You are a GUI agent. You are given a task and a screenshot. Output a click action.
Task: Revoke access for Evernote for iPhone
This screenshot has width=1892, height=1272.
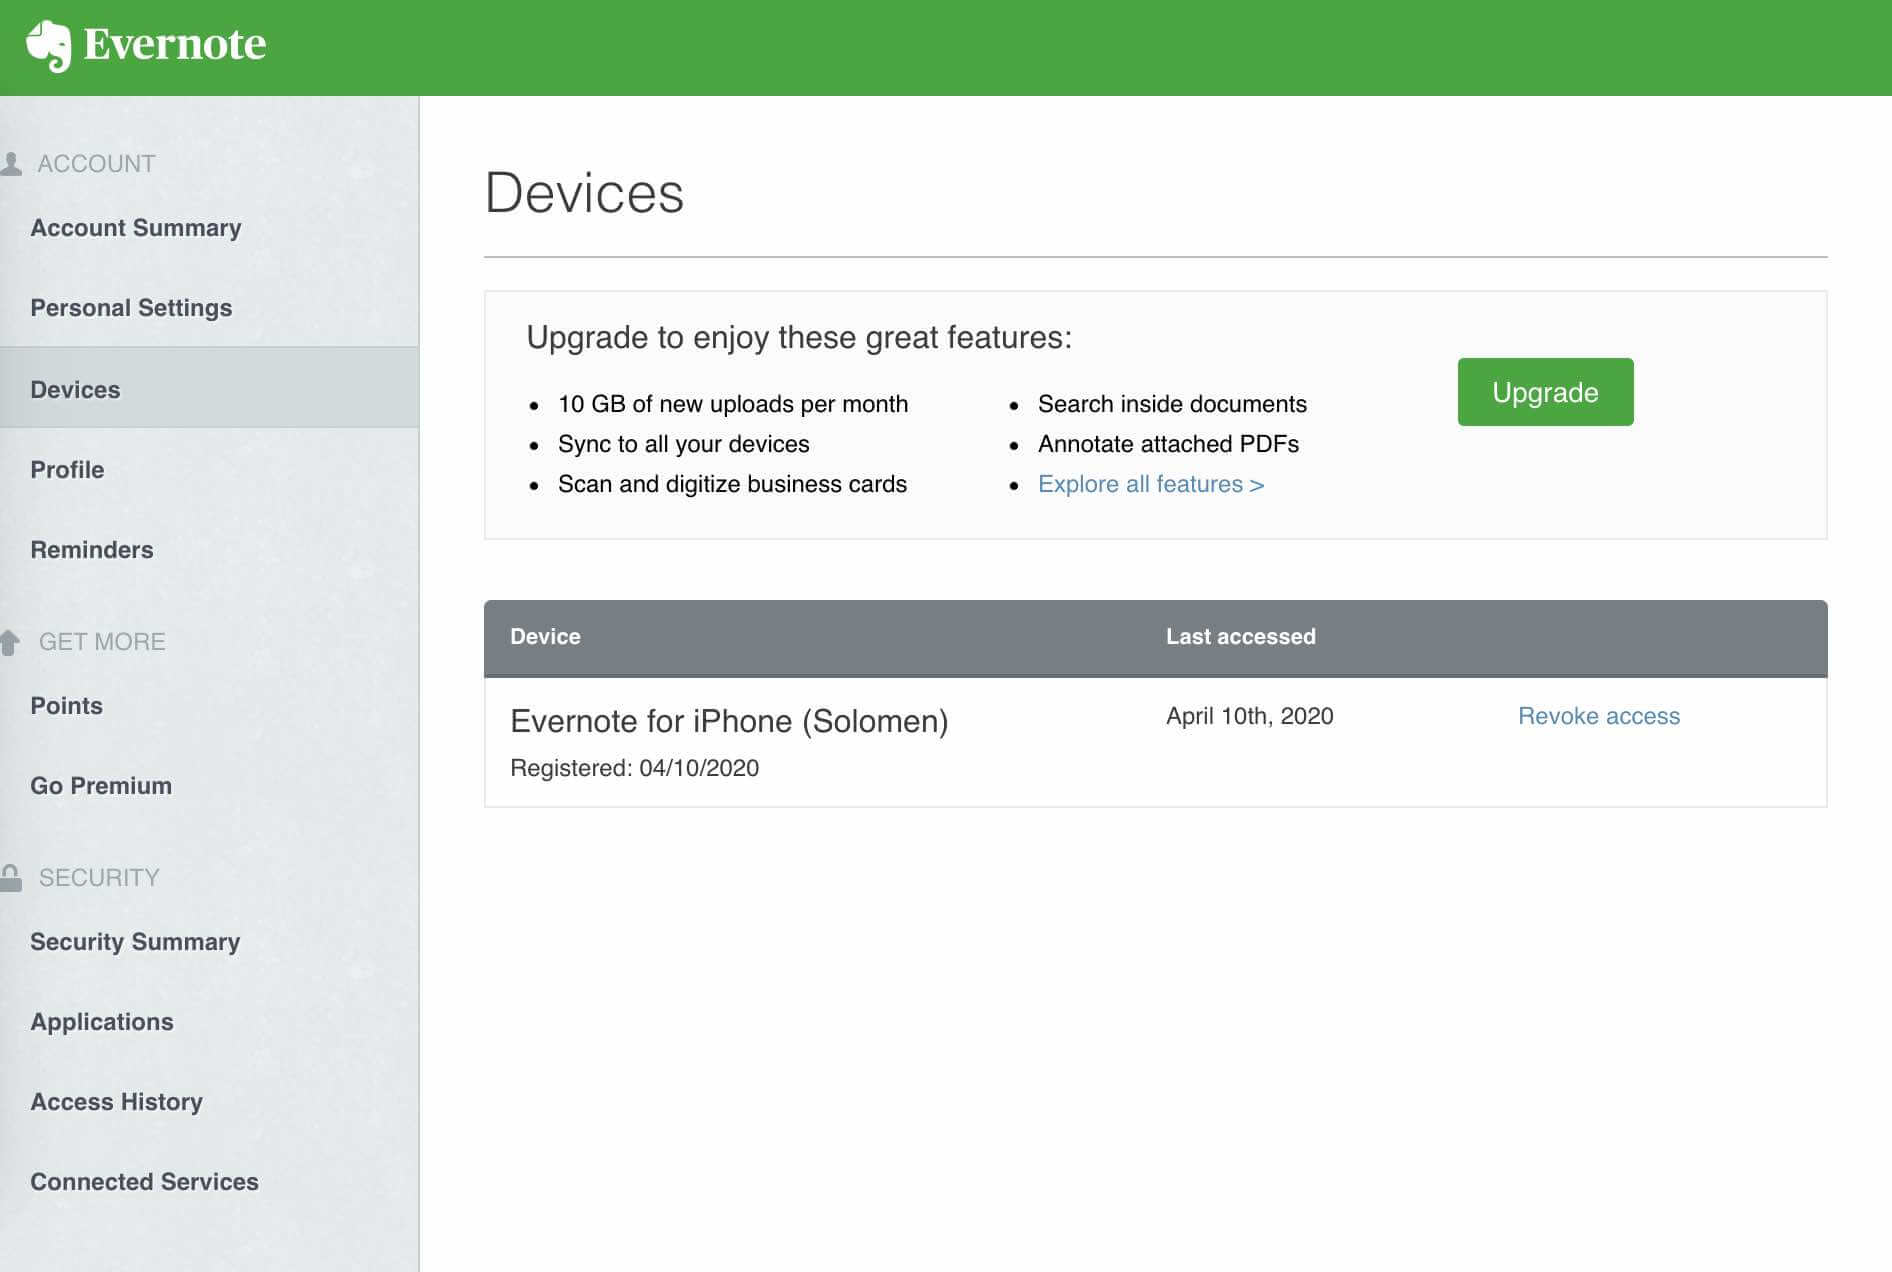click(x=1598, y=716)
